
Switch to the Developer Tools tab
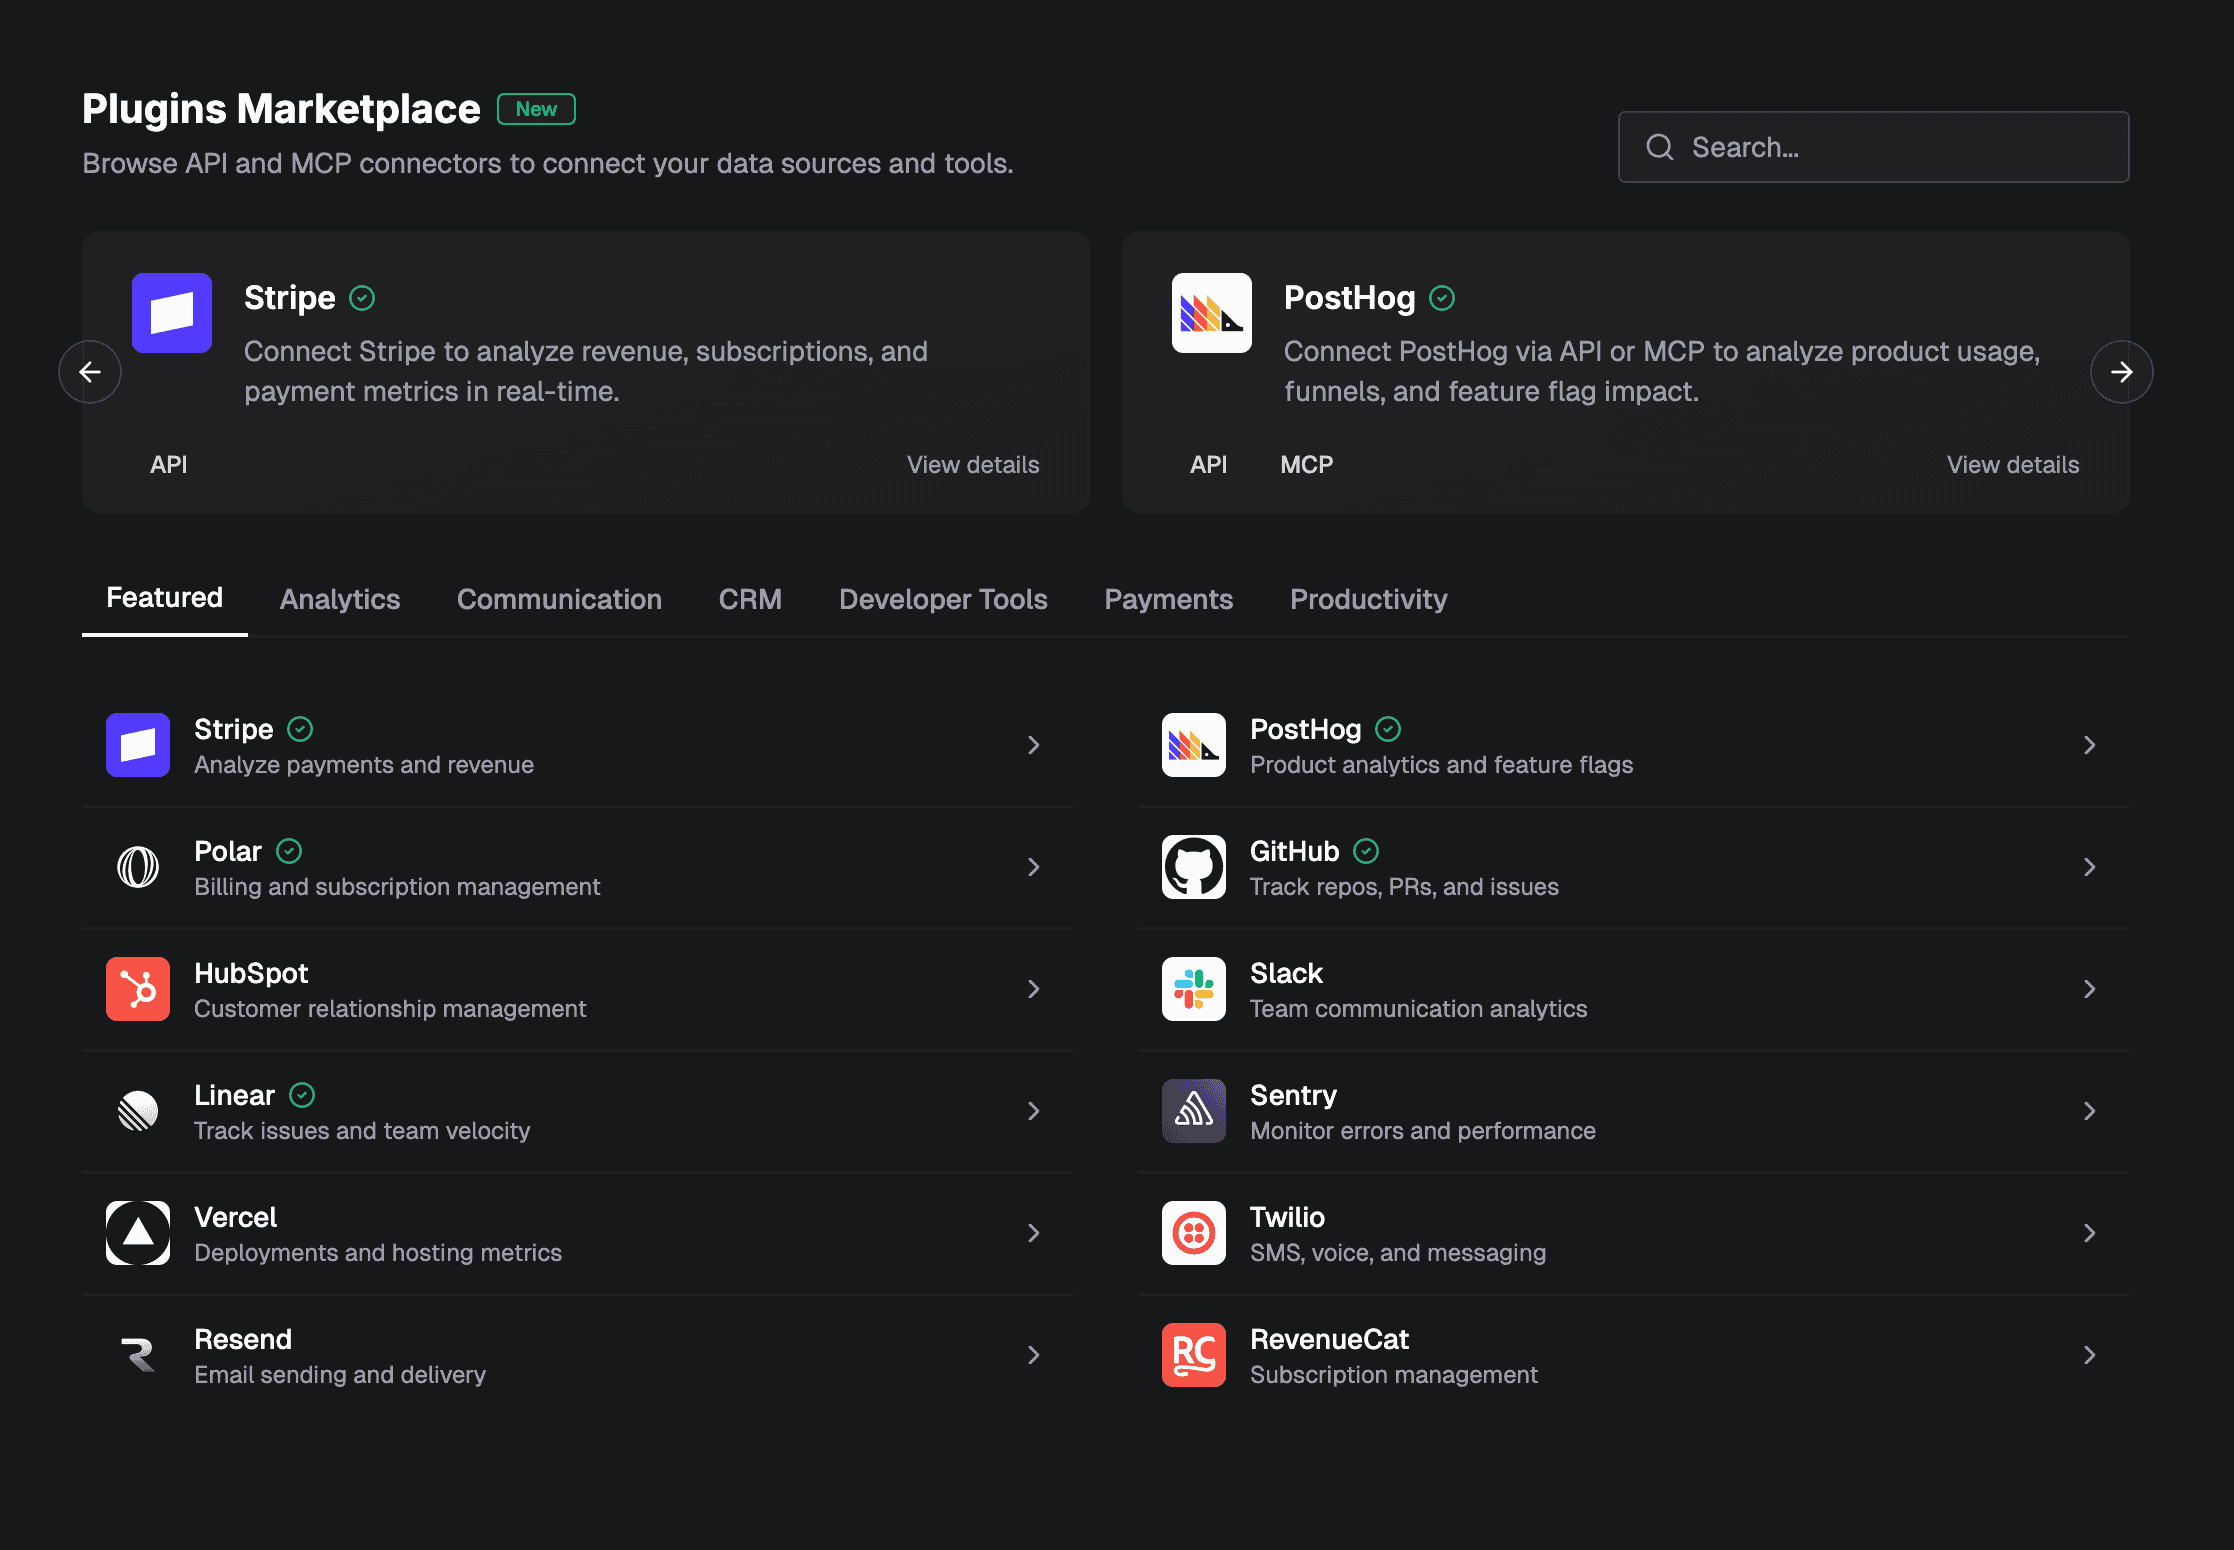coord(943,599)
